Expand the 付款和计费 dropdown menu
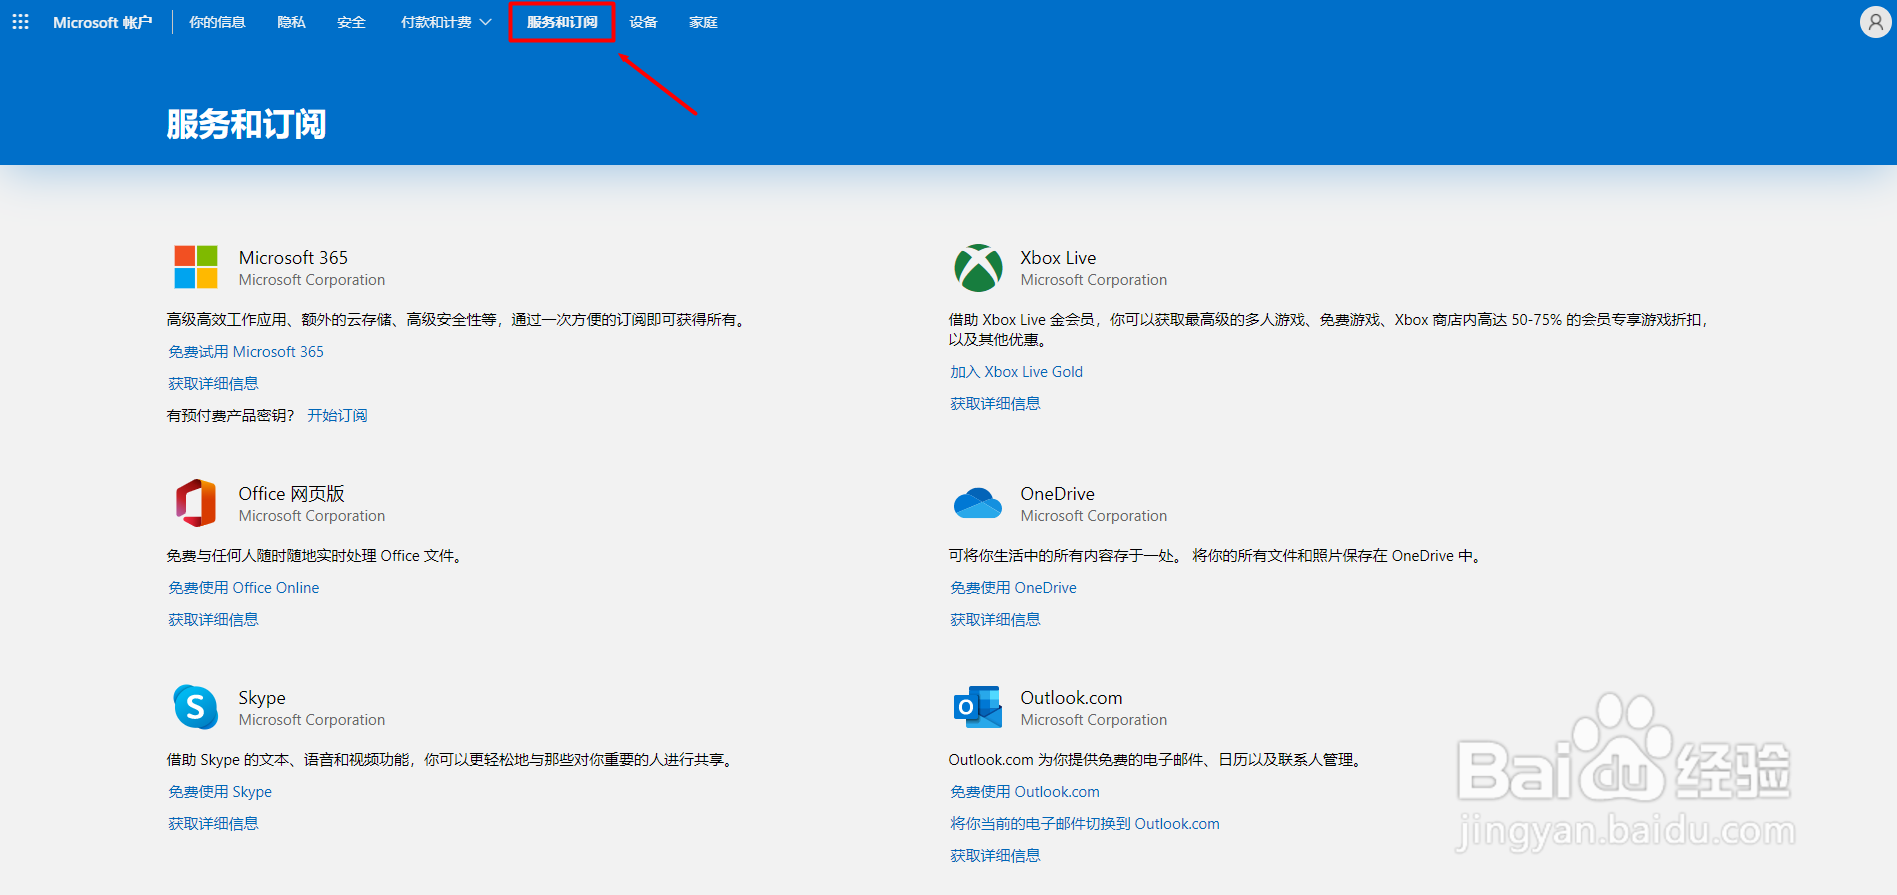The width and height of the screenshot is (1897, 895). 446,22
